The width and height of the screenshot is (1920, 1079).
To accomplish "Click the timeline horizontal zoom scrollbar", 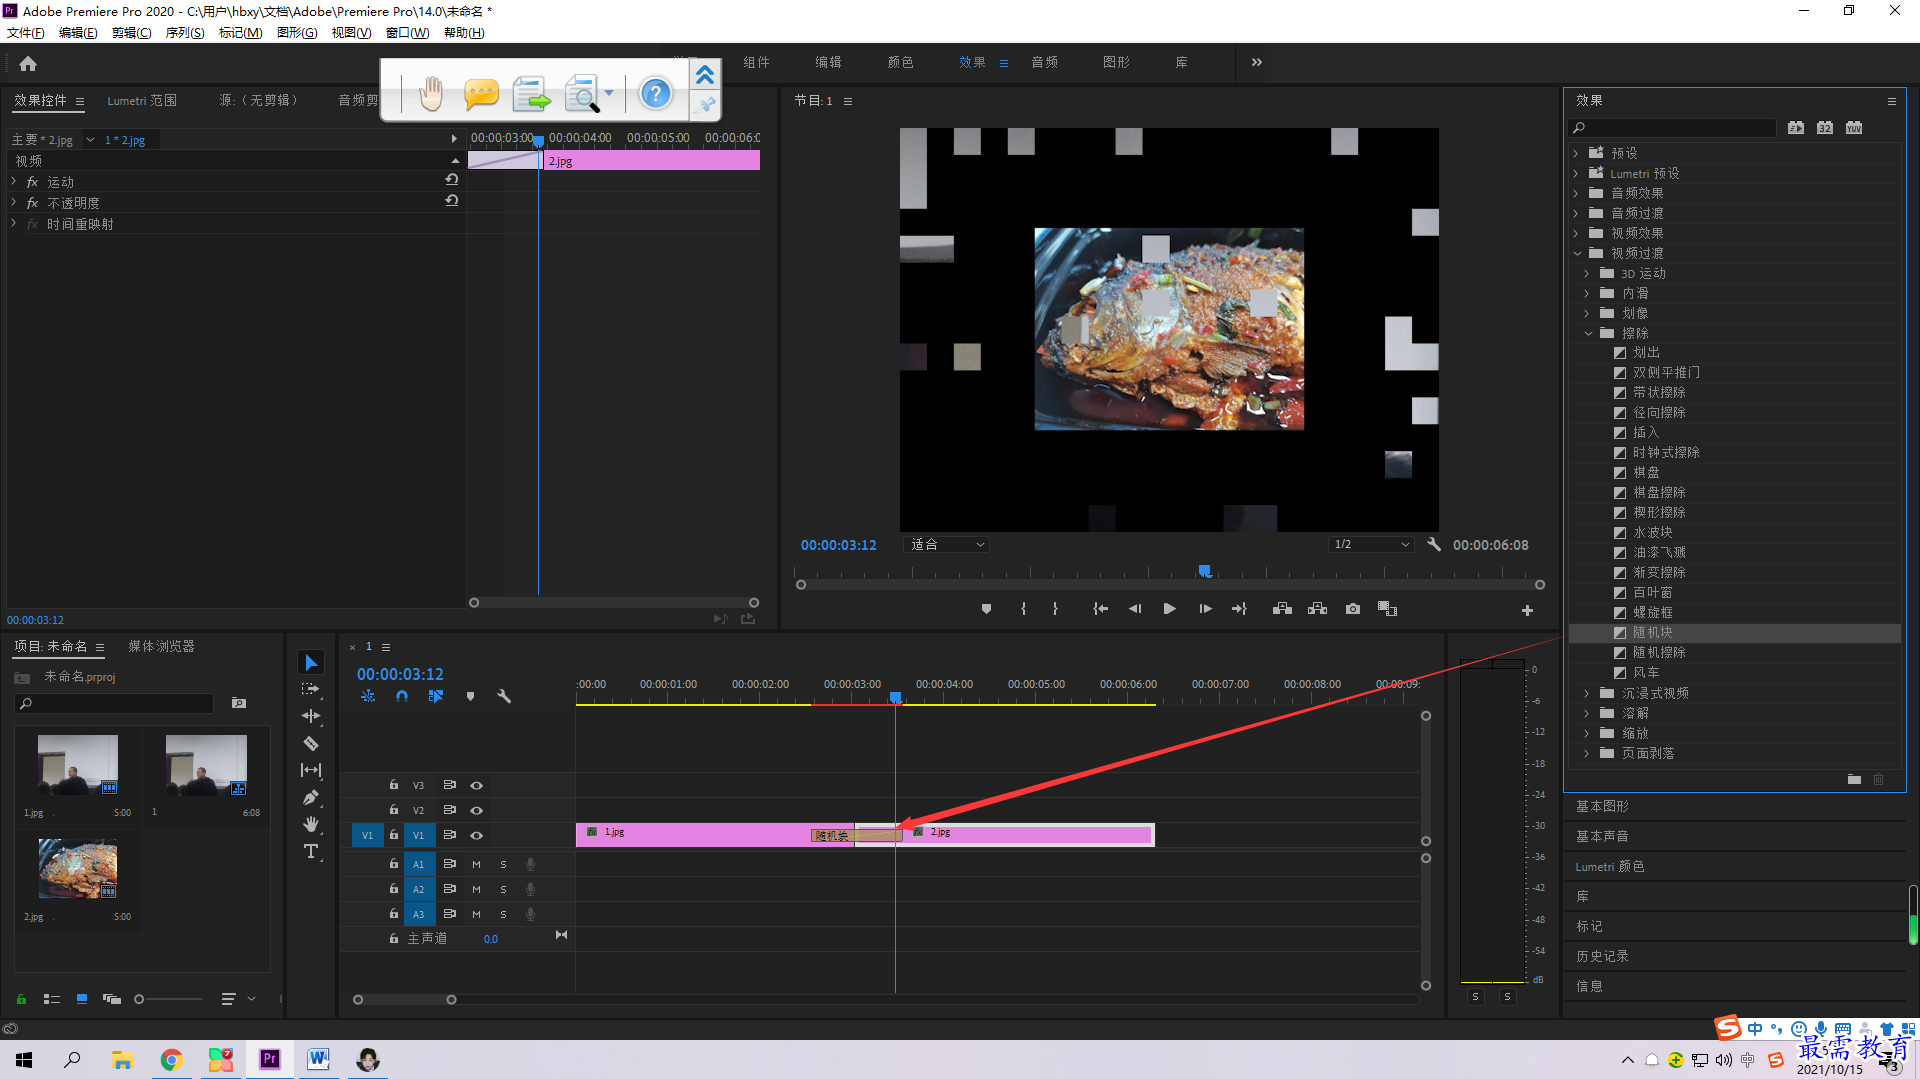I will [405, 999].
